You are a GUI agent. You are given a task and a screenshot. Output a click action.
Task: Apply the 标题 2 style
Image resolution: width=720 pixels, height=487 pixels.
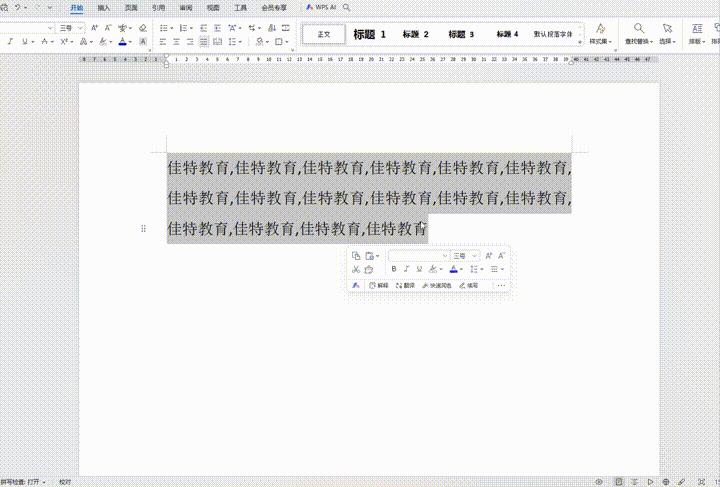[x=416, y=34]
